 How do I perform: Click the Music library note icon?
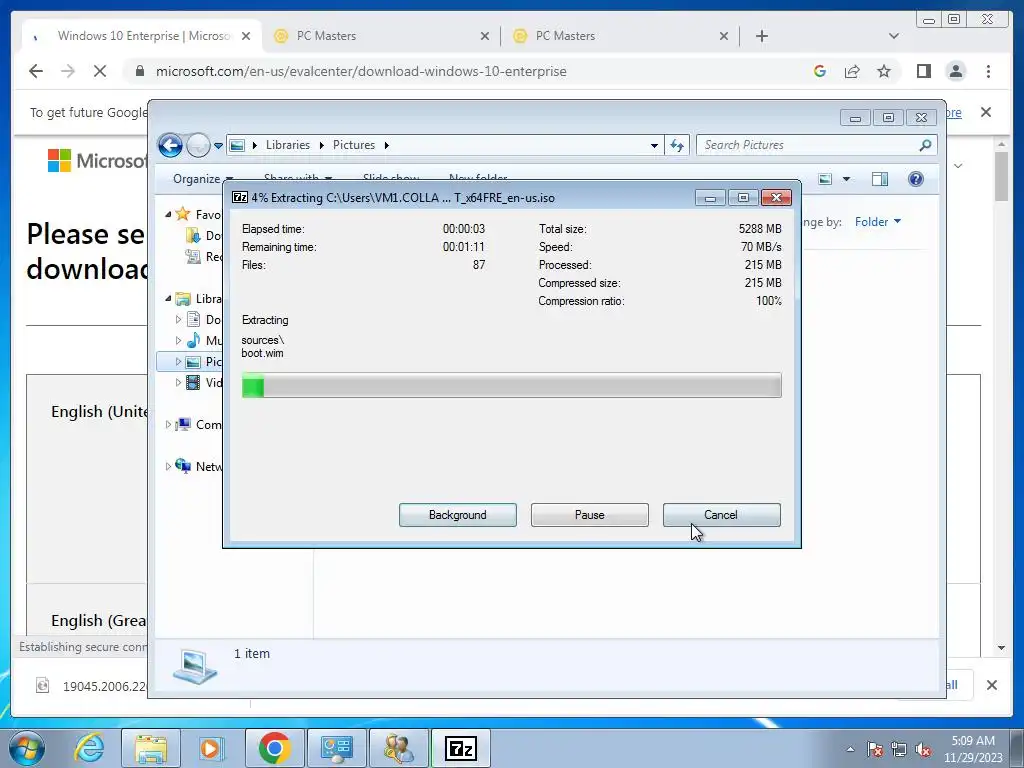193,340
